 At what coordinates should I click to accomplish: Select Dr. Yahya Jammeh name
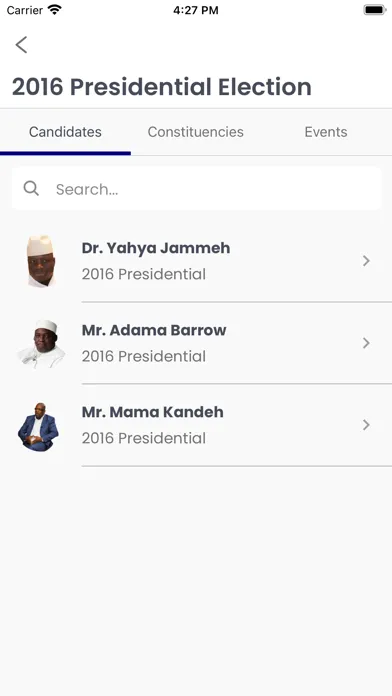pos(156,248)
